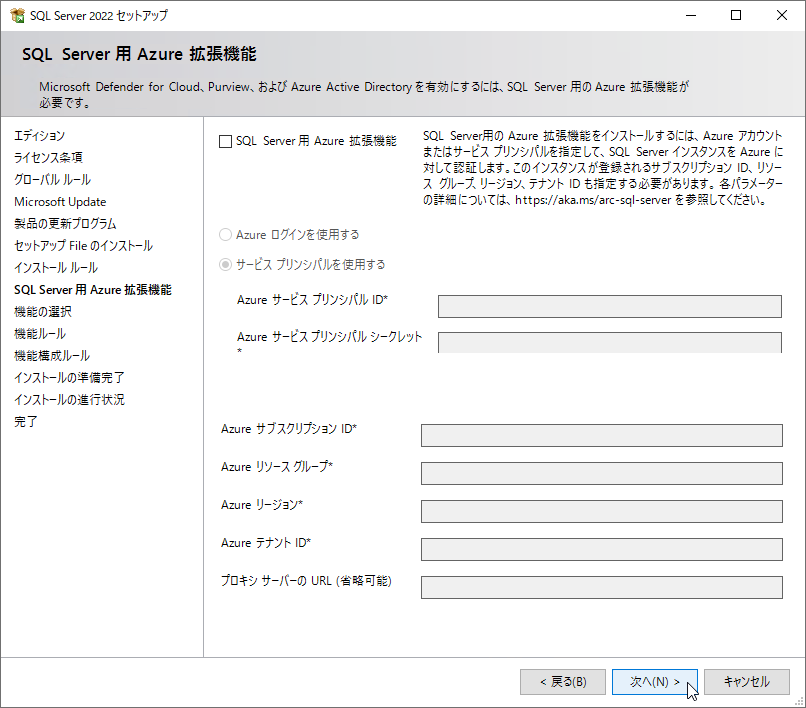Click the Azure リージョン* label
The image size is (806, 708).
pos(262,505)
